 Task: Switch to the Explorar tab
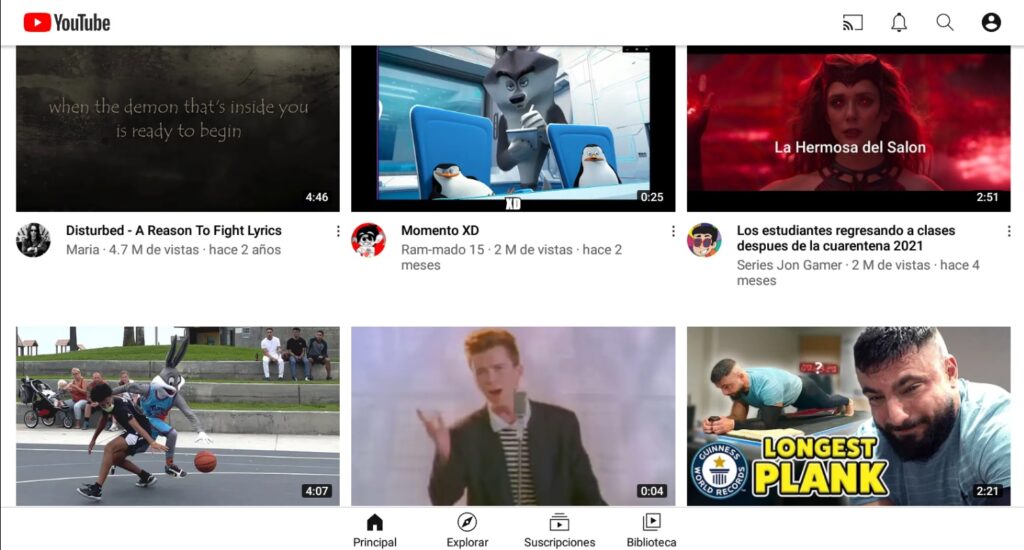(467, 530)
